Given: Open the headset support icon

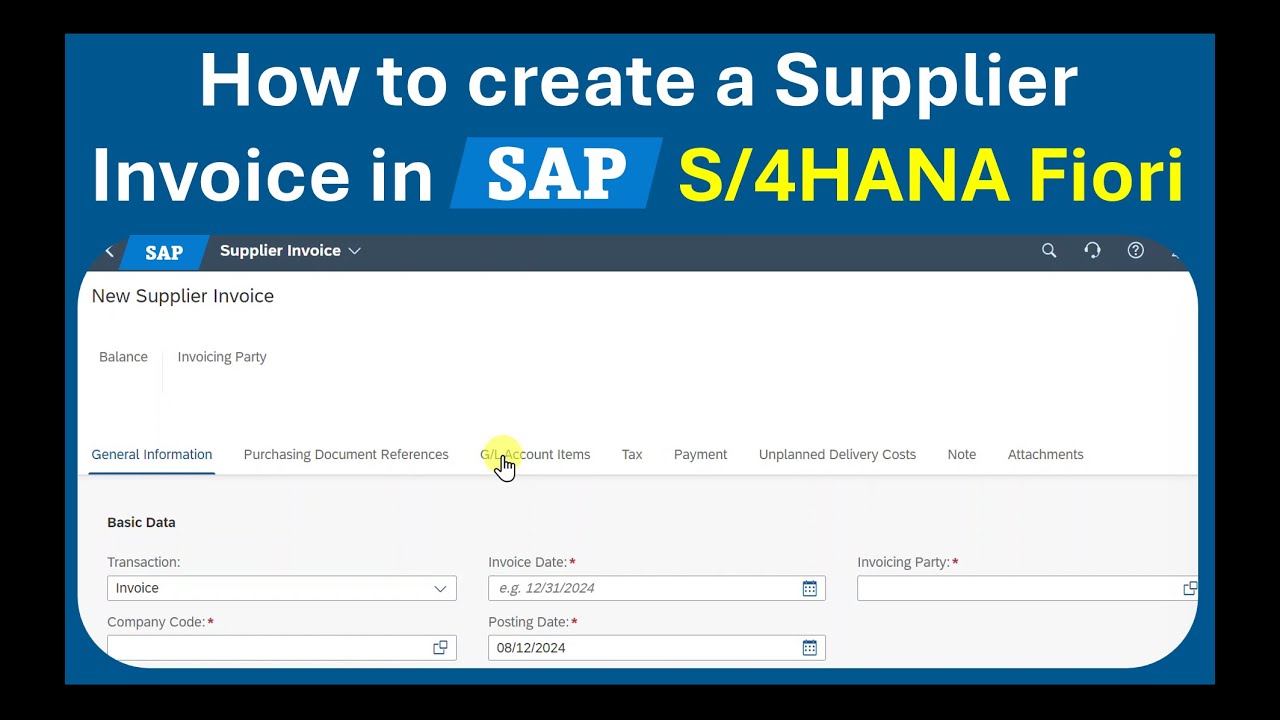Looking at the screenshot, I should tap(1092, 251).
